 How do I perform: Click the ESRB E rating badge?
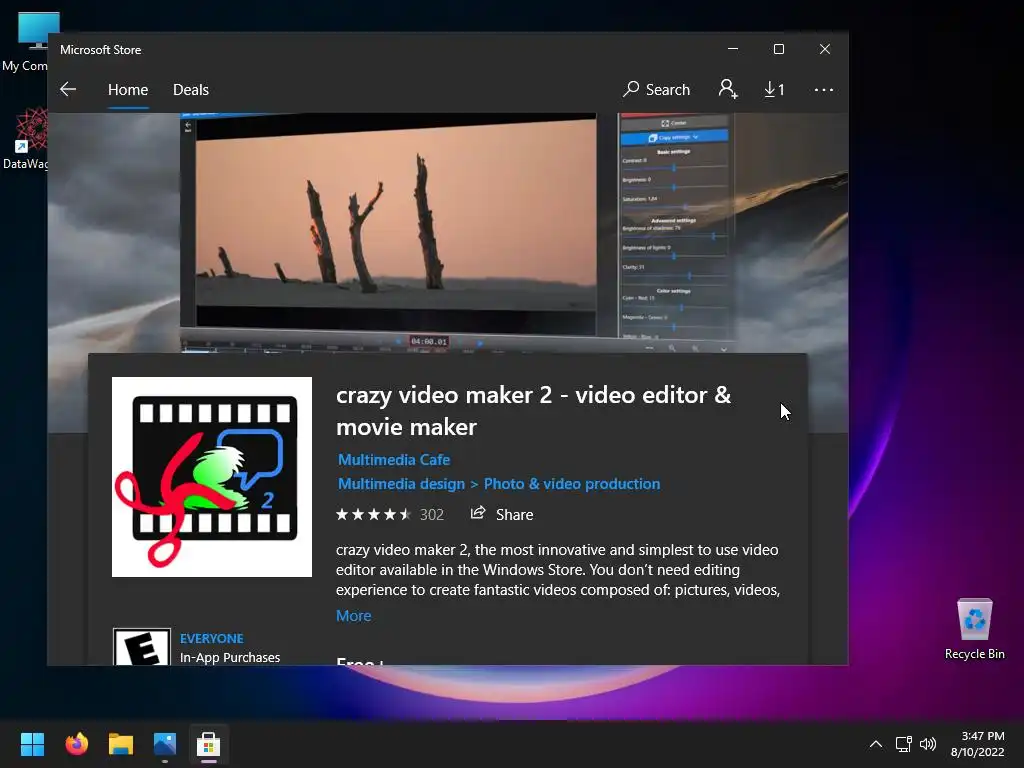point(142,647)
